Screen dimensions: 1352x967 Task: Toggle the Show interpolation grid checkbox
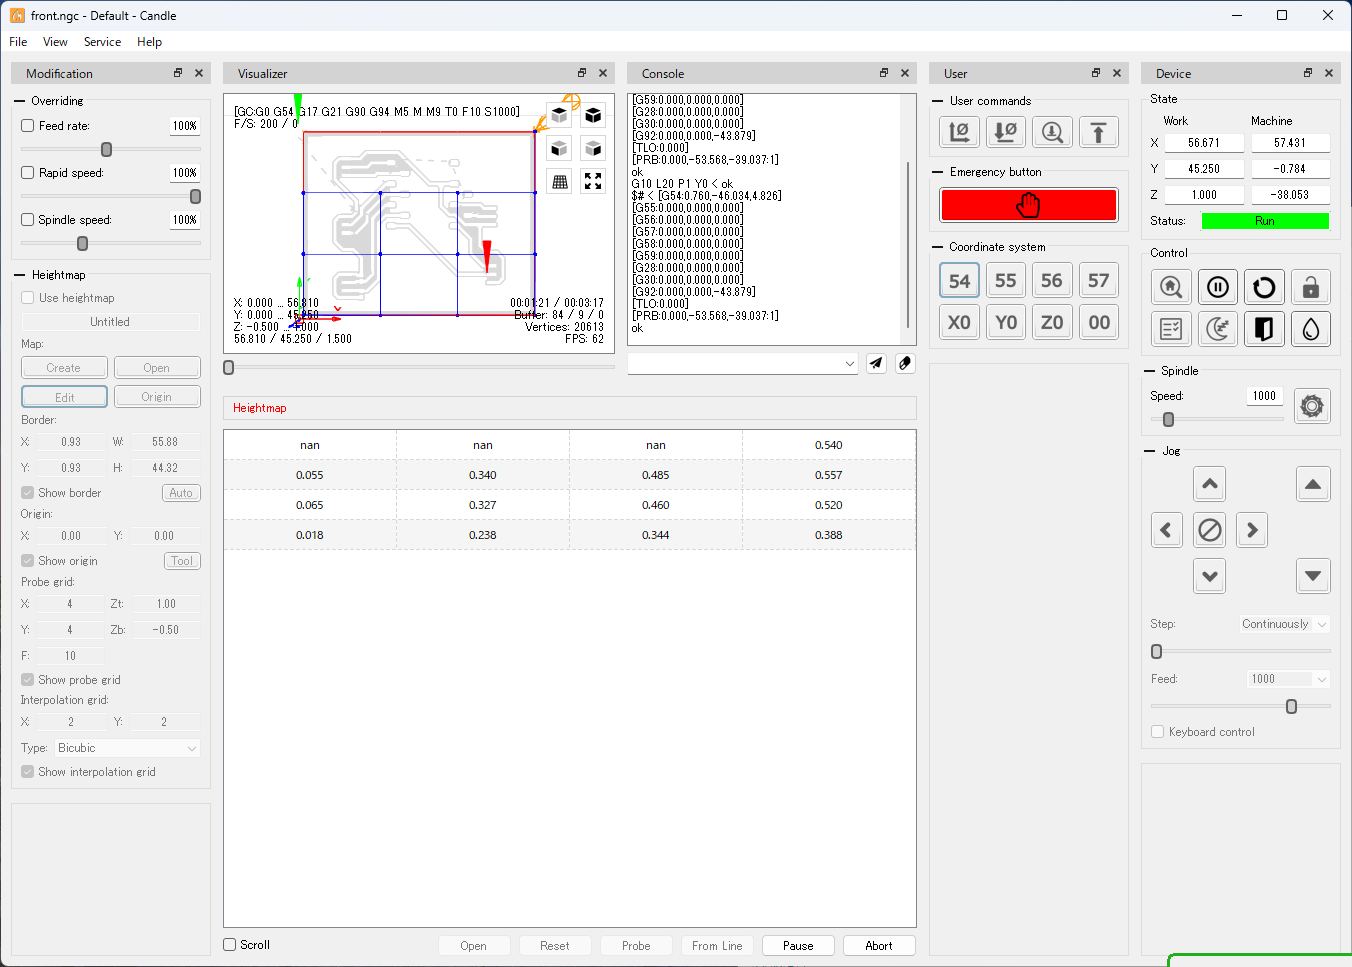click(x=28, y=772)
